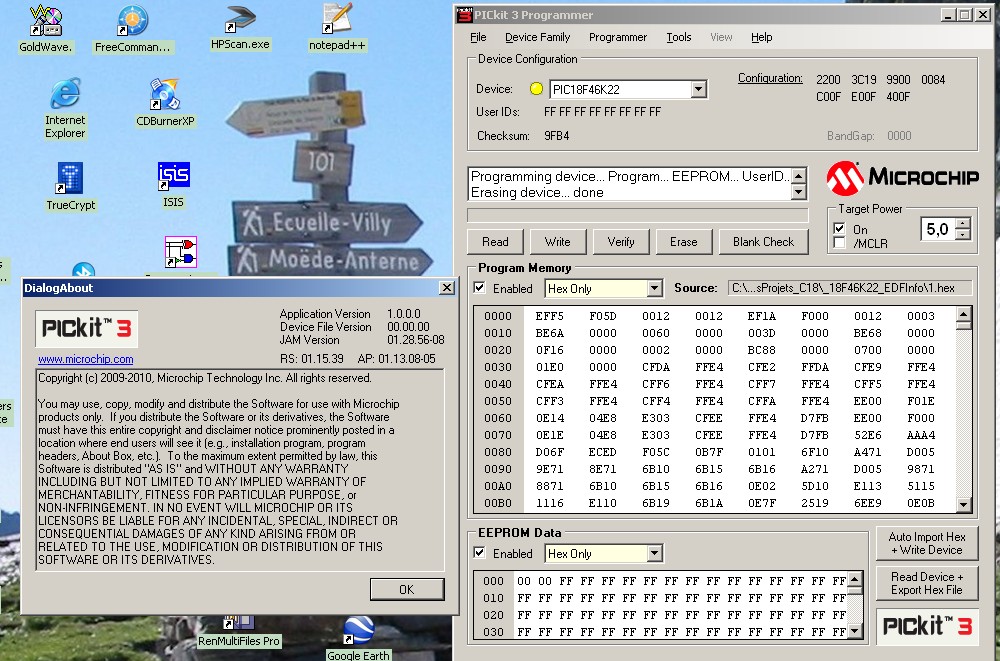1000x661 pixels.
Task: Click the Write button
Action: (x=557, y=242)
